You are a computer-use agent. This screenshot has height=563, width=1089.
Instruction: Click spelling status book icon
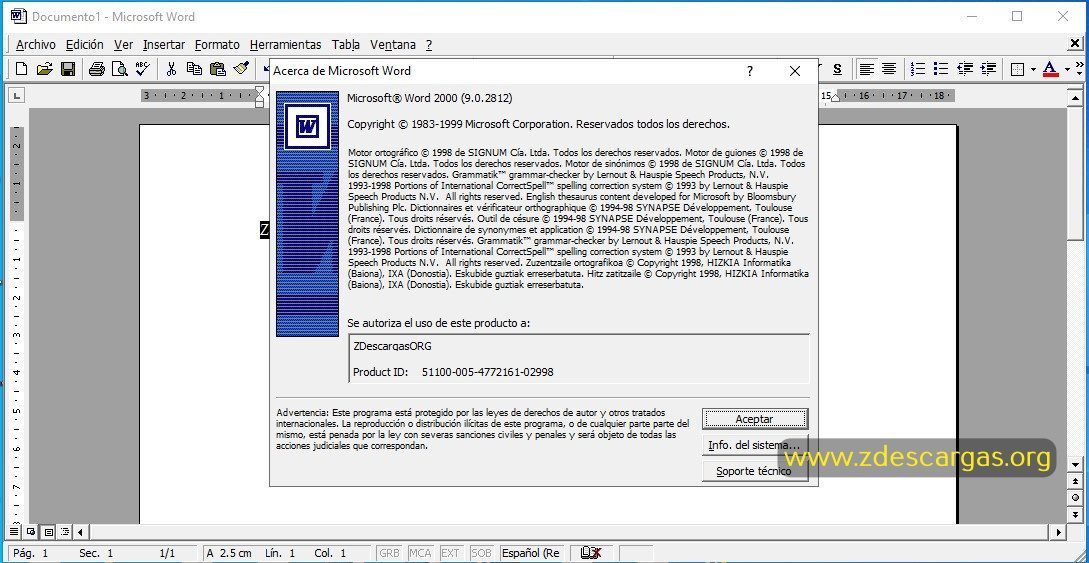click(590, 553)
